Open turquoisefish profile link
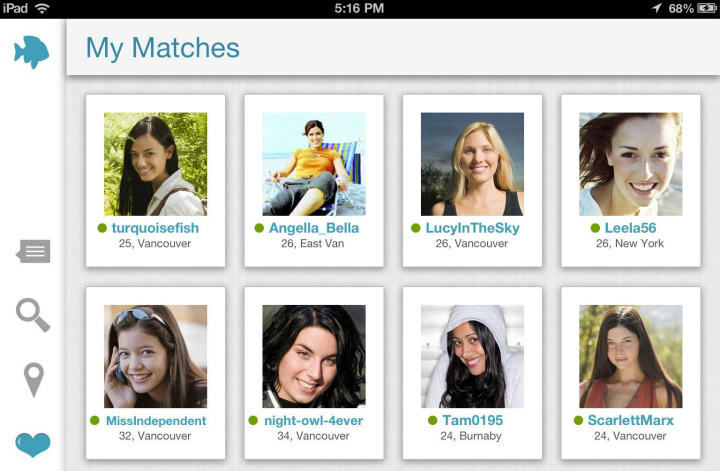The height and width of the screenshot is (471, 720). click(x=155, y=228)
